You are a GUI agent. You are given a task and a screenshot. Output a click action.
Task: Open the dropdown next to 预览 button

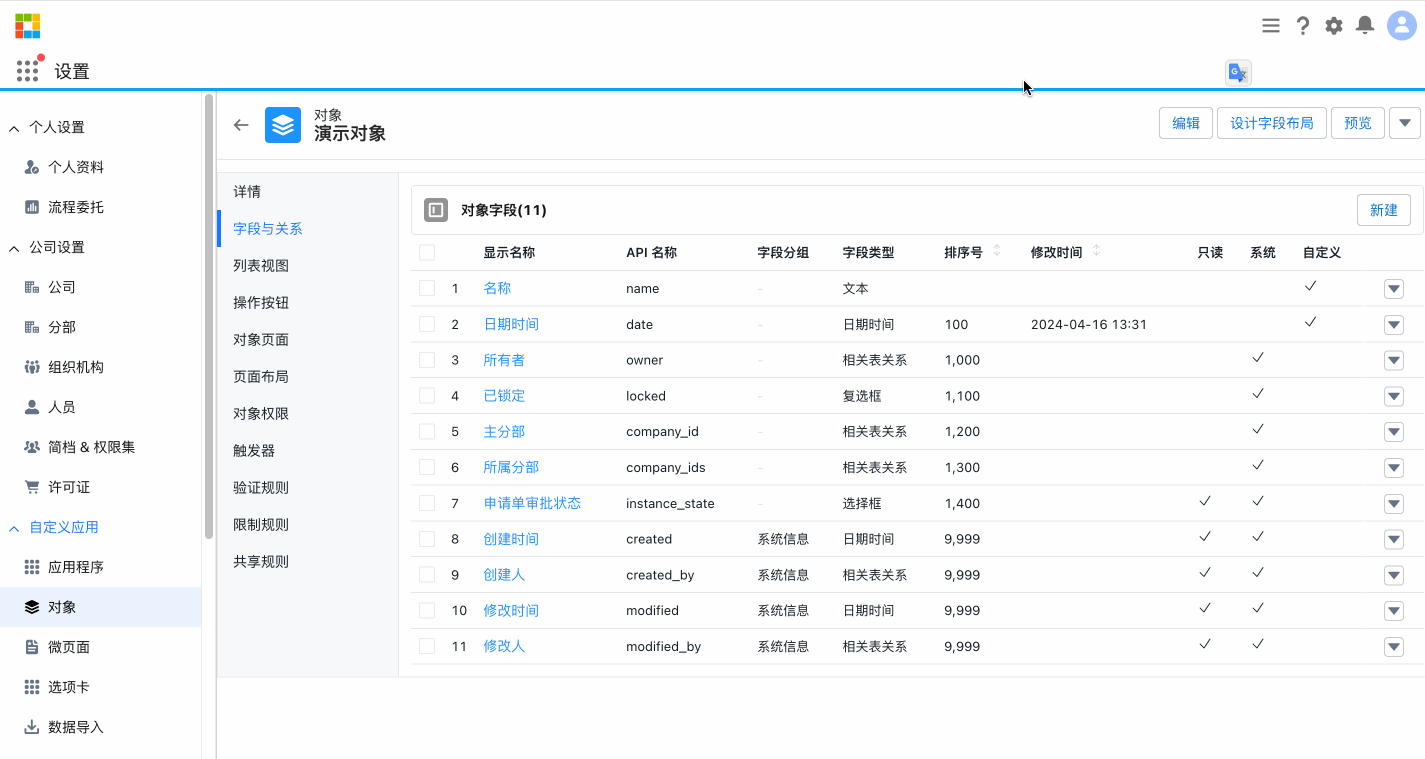pyautogui.click(x=1405, y=123)
